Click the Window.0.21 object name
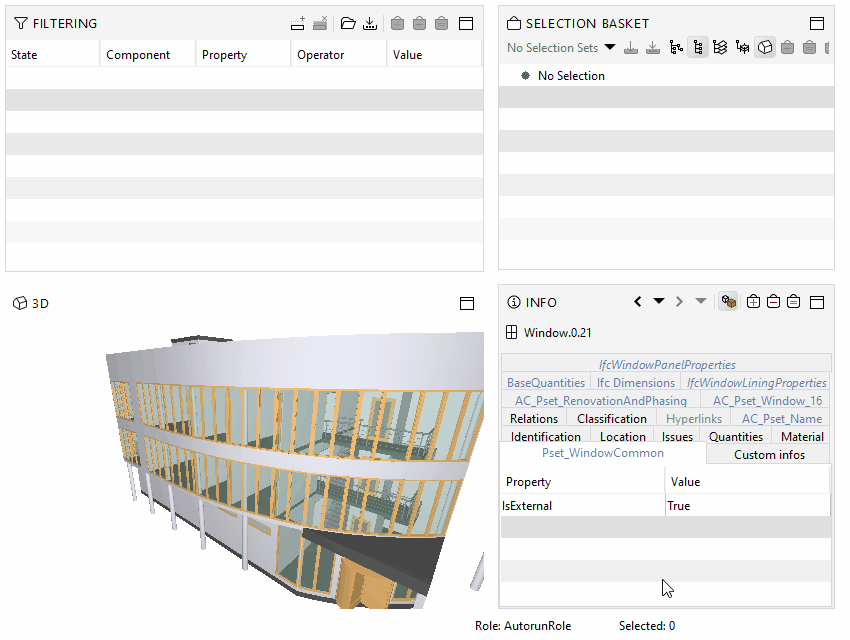The height and width of the screenshot is (640, 850). pyautogui.click(x=557, y=333)
